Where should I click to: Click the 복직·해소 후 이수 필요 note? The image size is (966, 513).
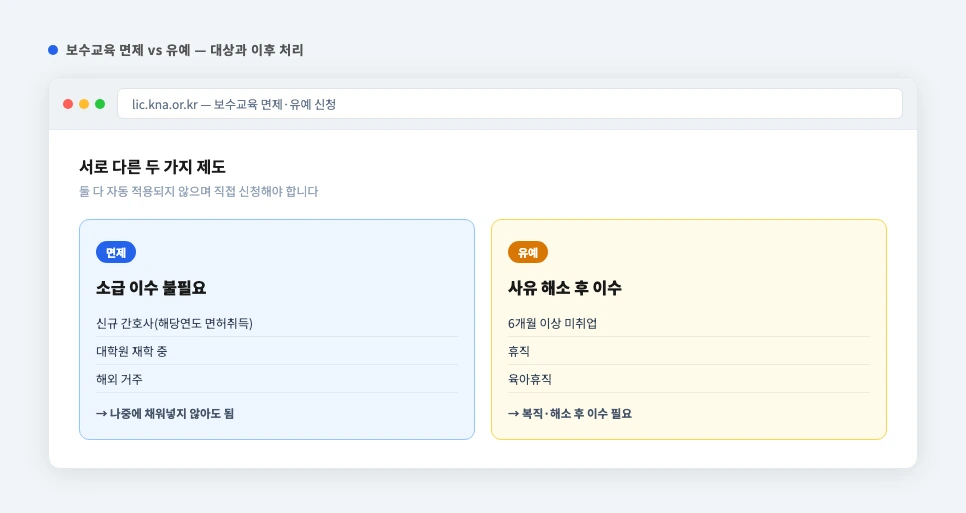pos(570,414)
